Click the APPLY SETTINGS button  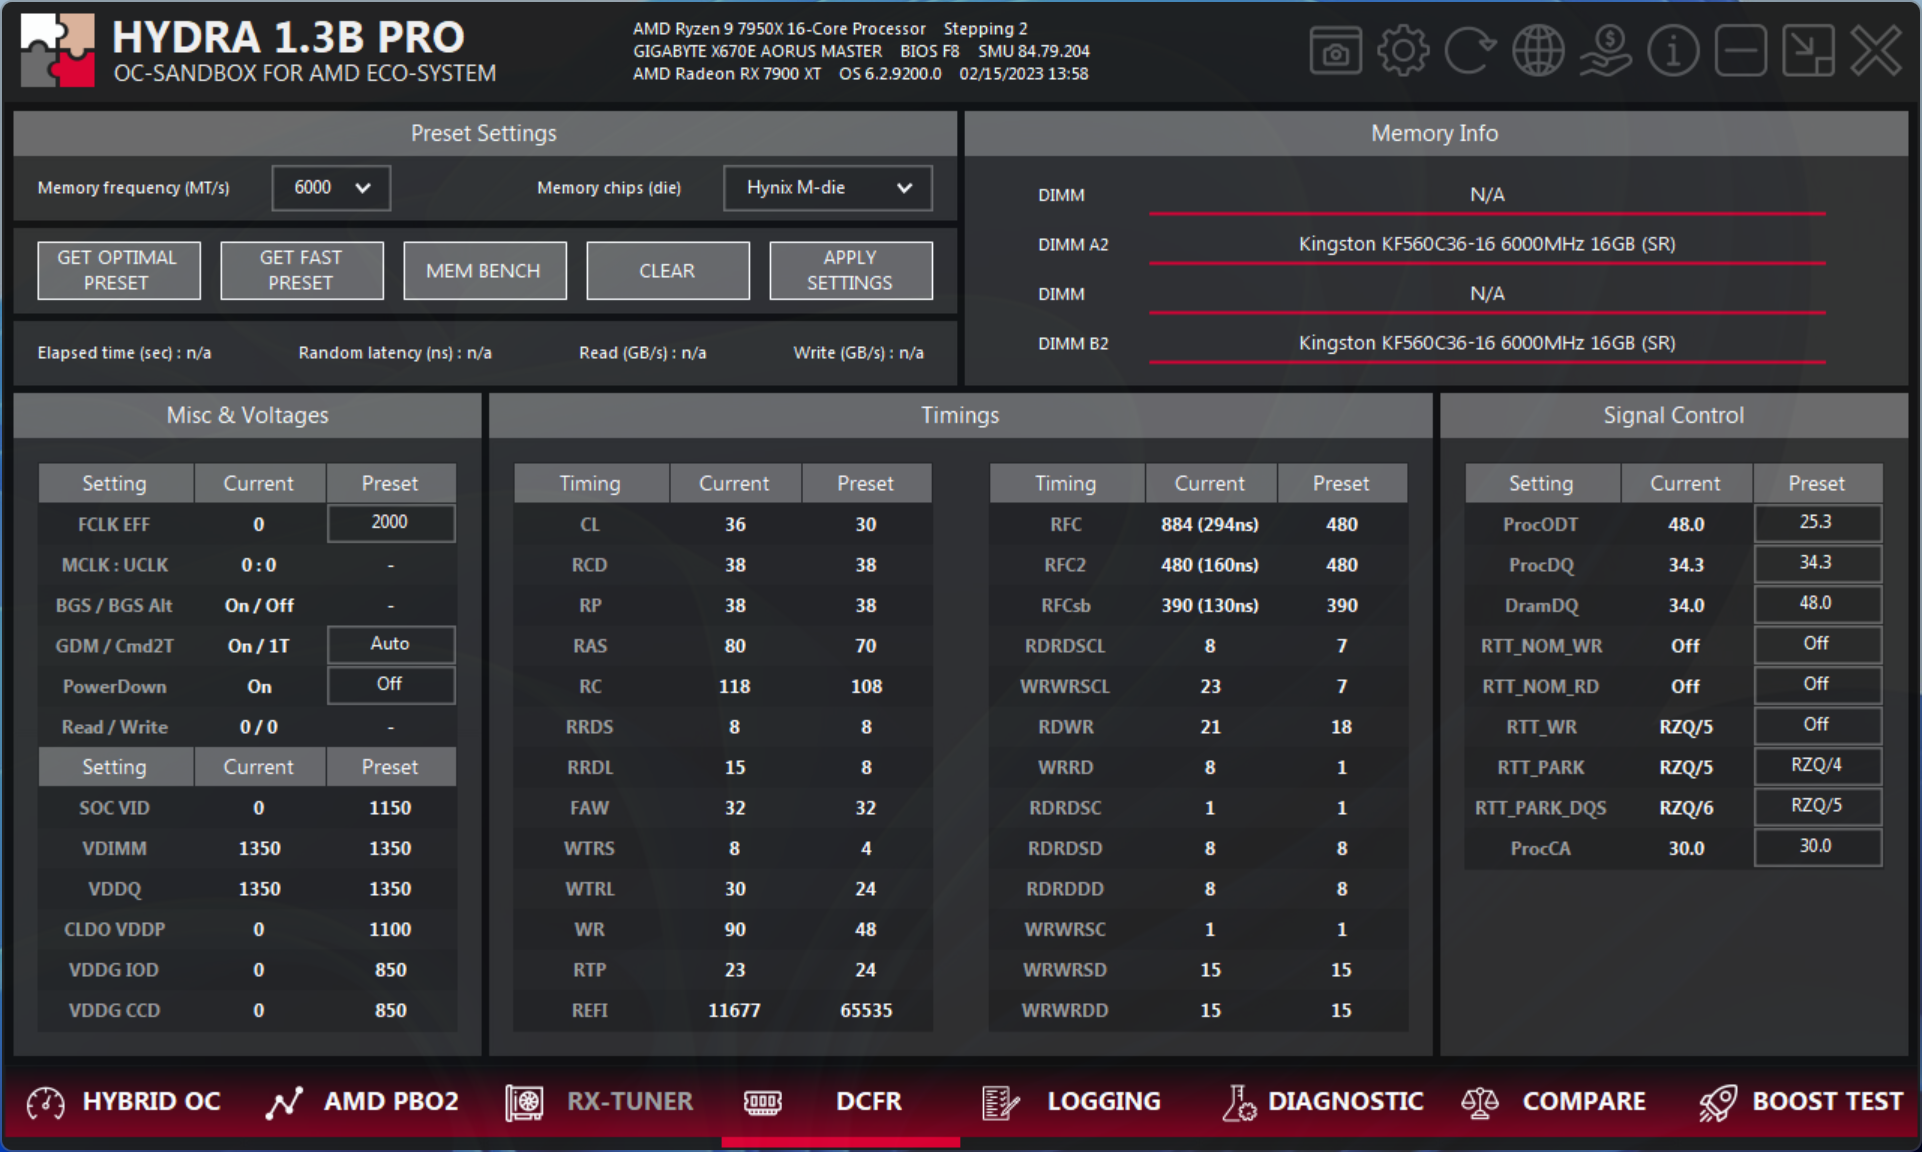(x=850, y=270)
